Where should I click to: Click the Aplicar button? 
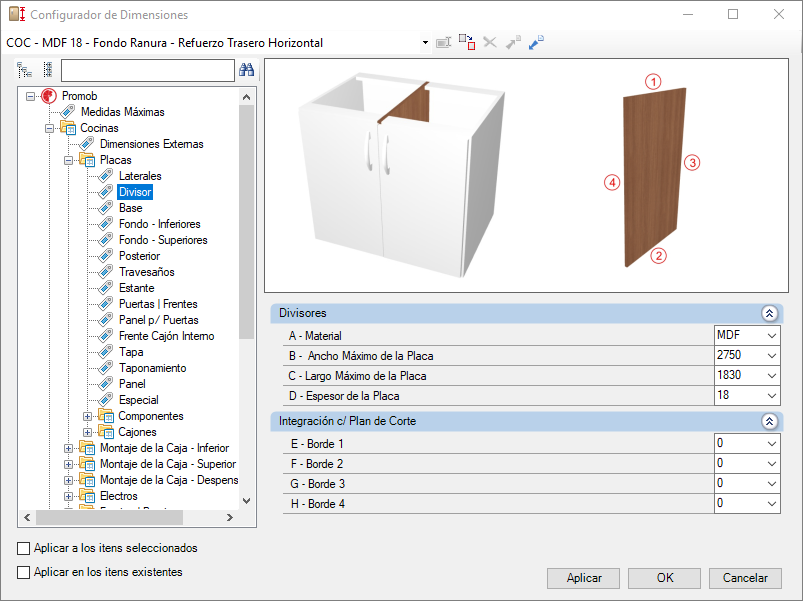pos(584,578)
